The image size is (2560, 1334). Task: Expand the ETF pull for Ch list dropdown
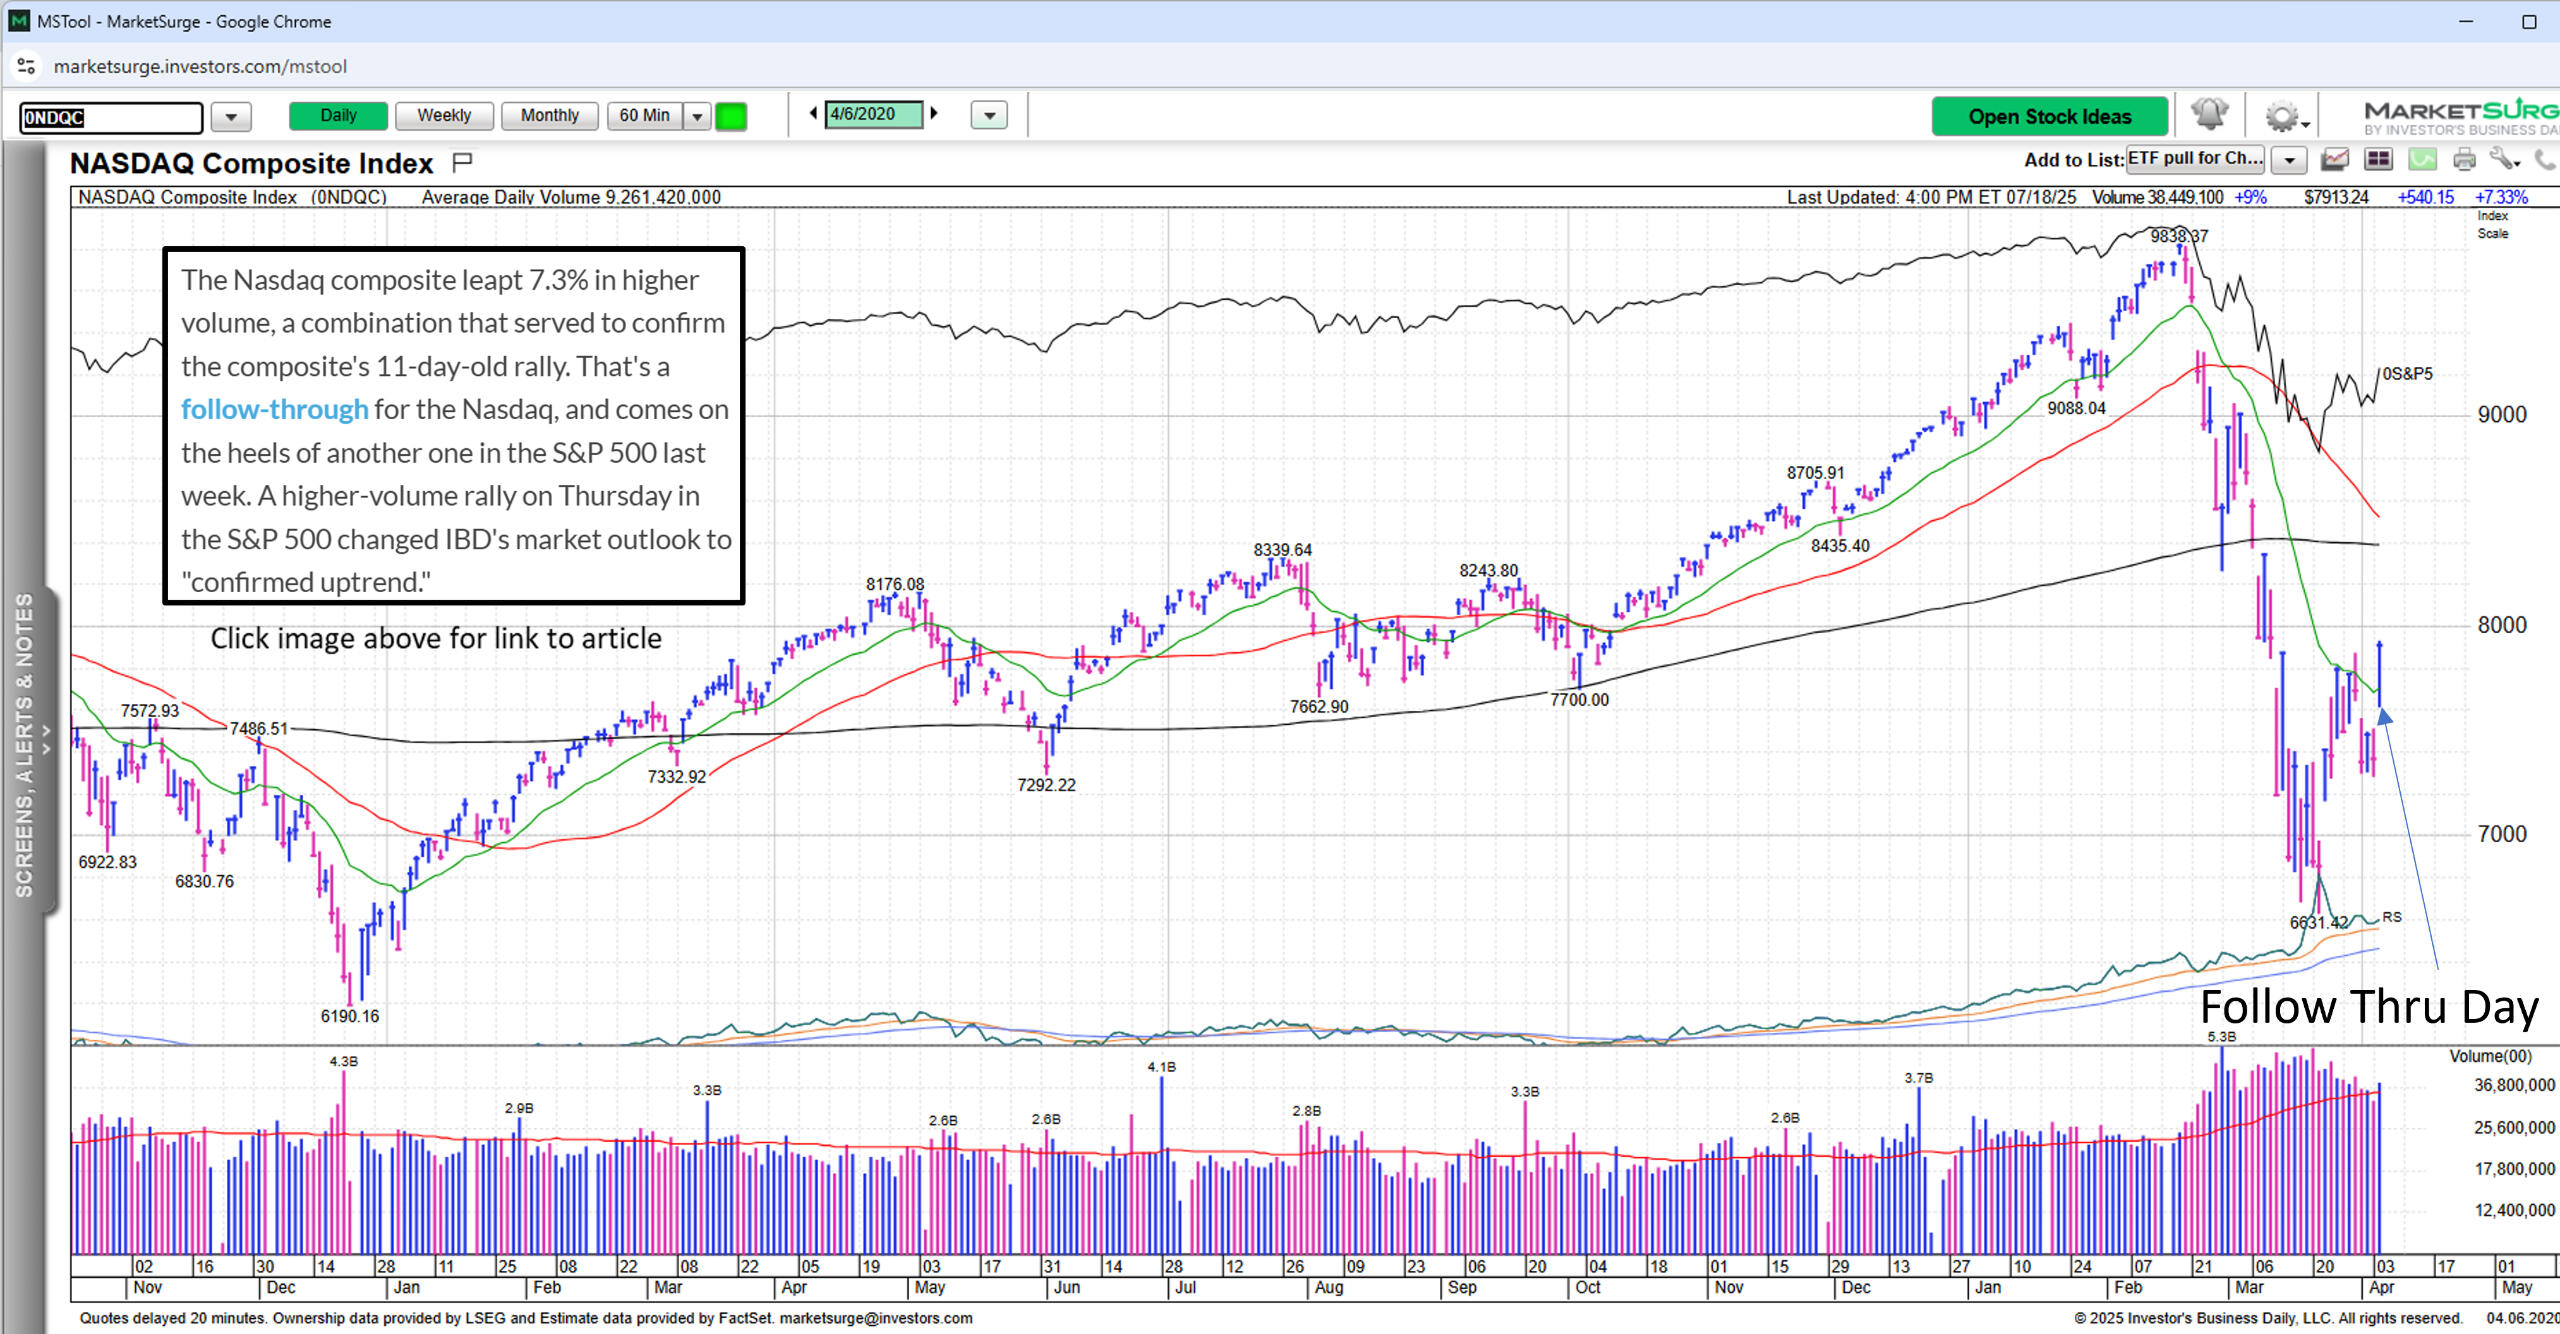click(x=2288, y=160)
